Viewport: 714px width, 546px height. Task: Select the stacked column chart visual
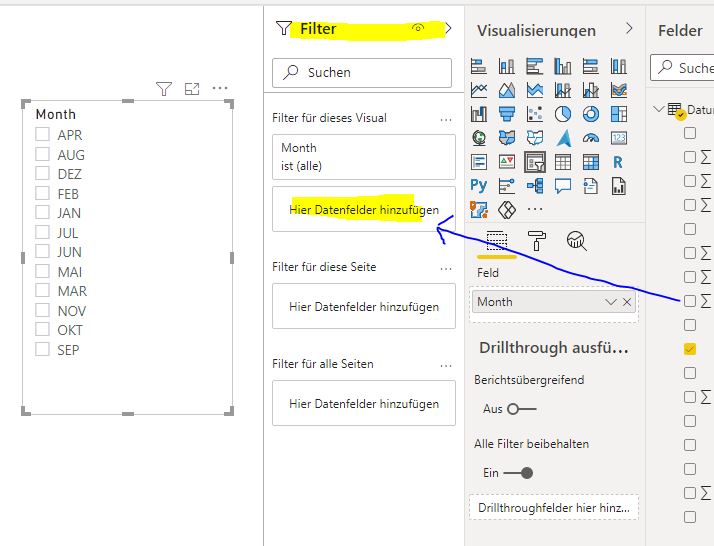[507, 66]
